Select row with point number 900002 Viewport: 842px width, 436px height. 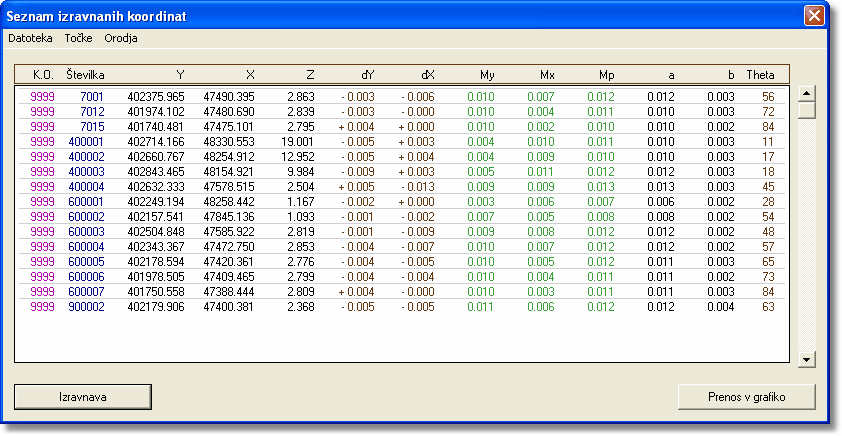[86, 307]
